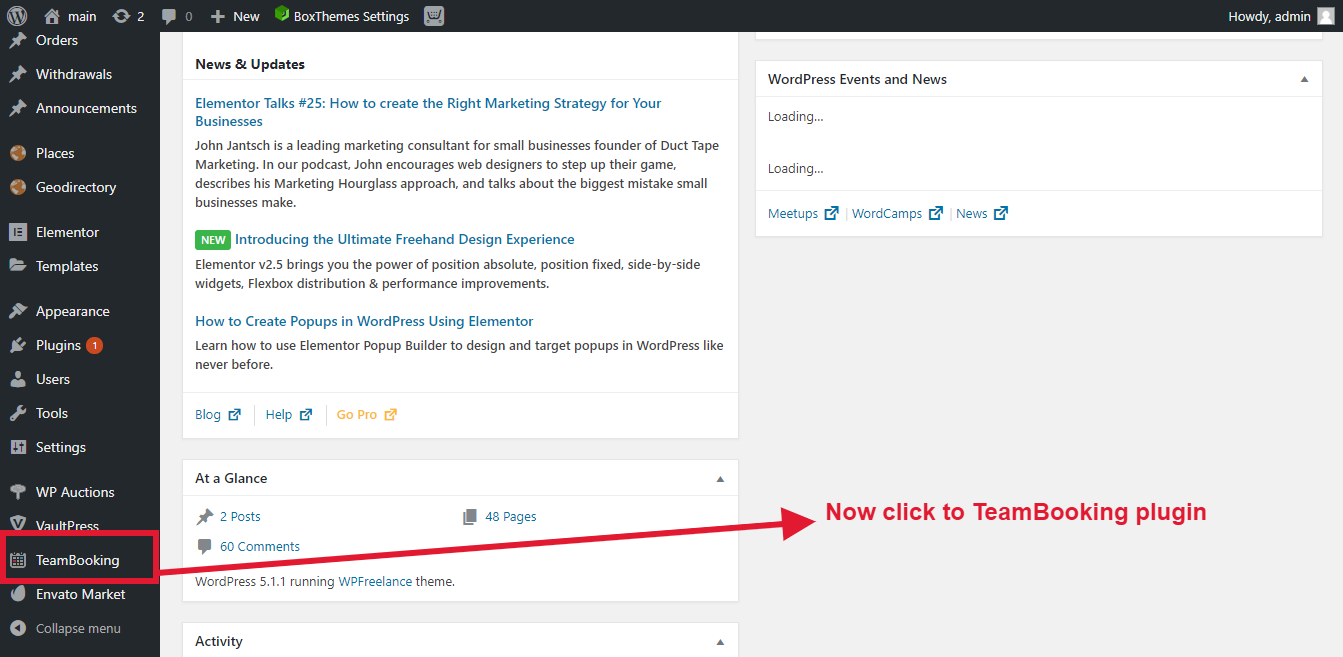
Task: Open the Meetups link
Action: tap(803, 213)
